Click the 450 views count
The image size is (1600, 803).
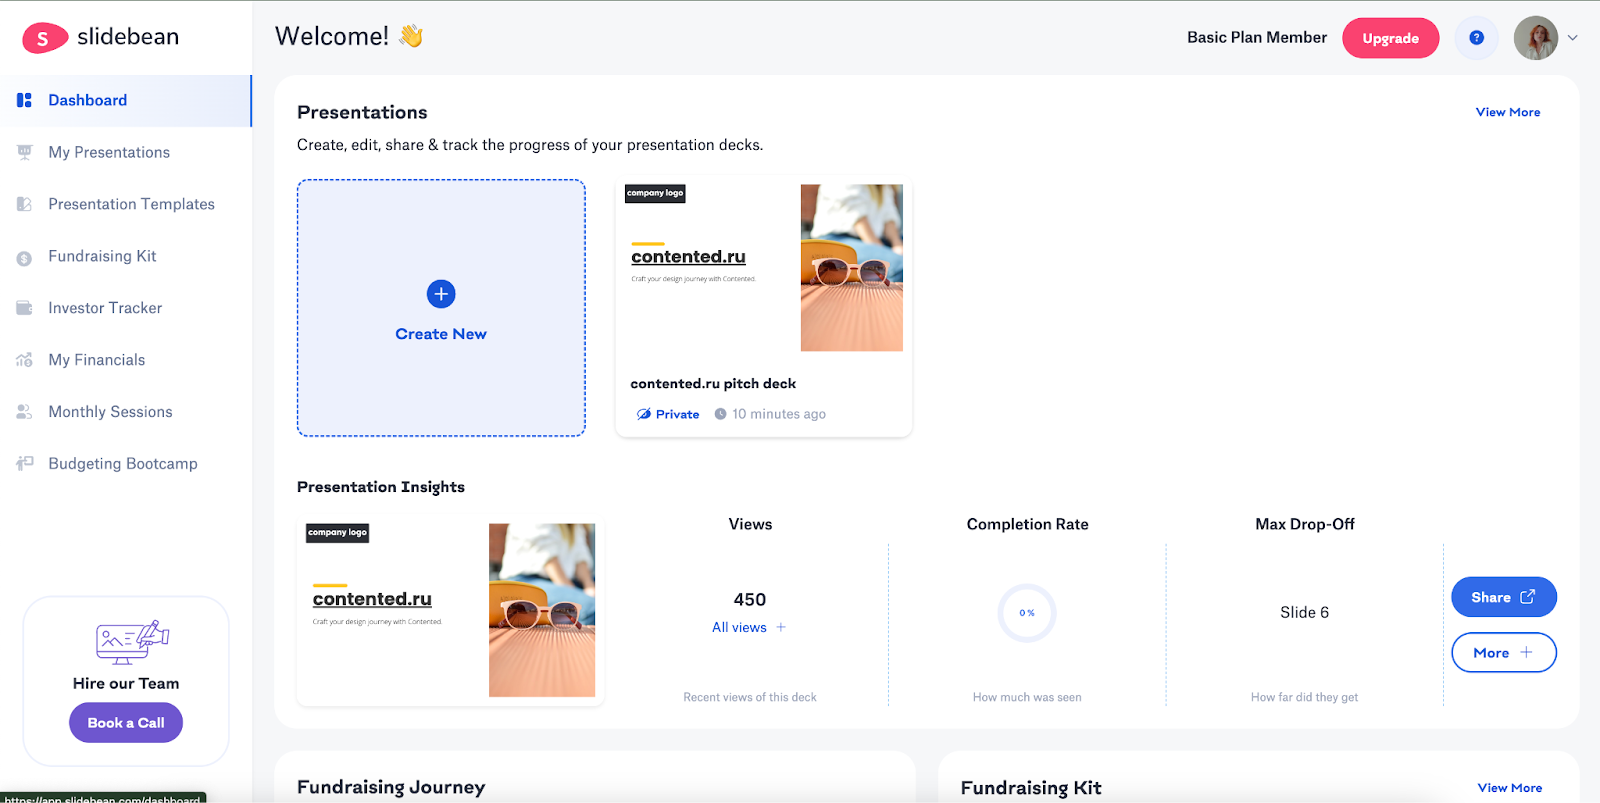click(750, 600)
